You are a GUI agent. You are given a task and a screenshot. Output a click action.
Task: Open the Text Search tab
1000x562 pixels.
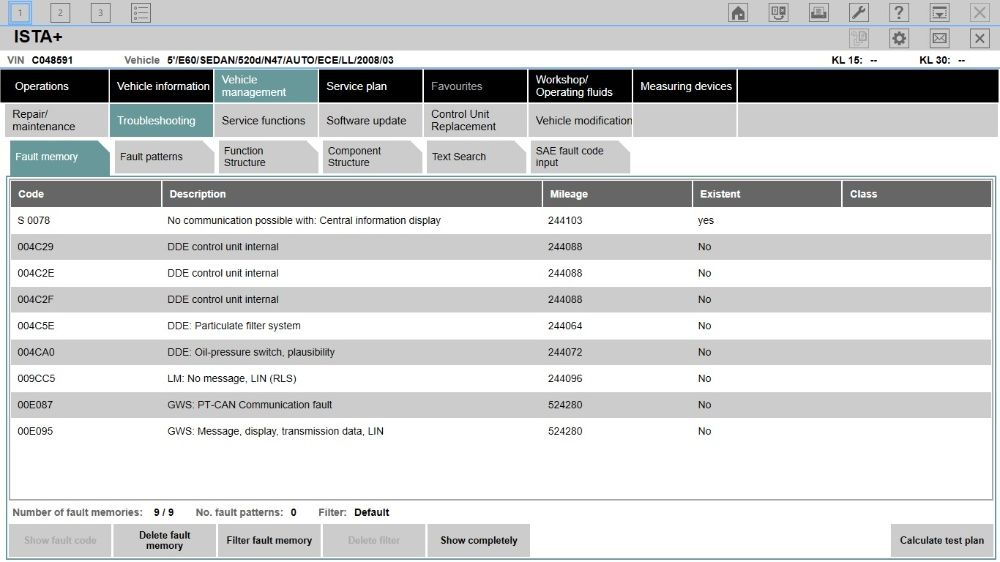pyautogui.click(x=459, y=157)
